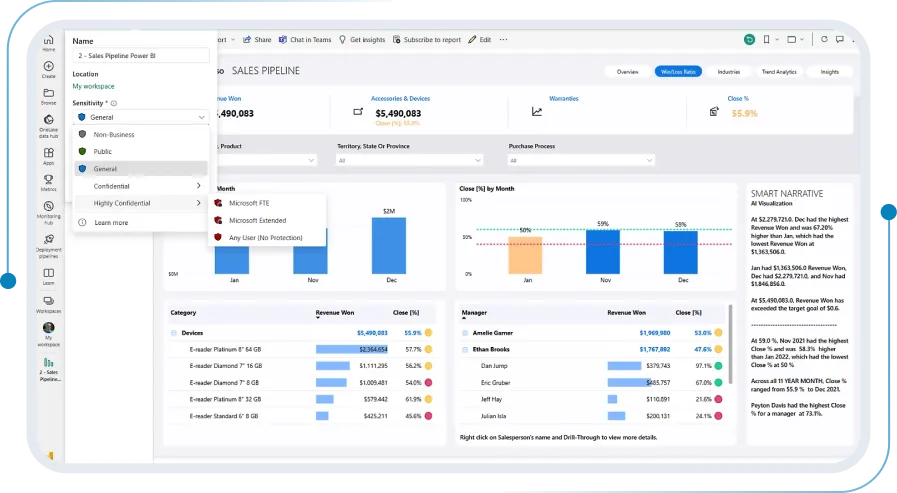Click the Eric Gruber revenue bar
Image resolution: width=897 pixels, height=493 pixels.
(628, 383)
